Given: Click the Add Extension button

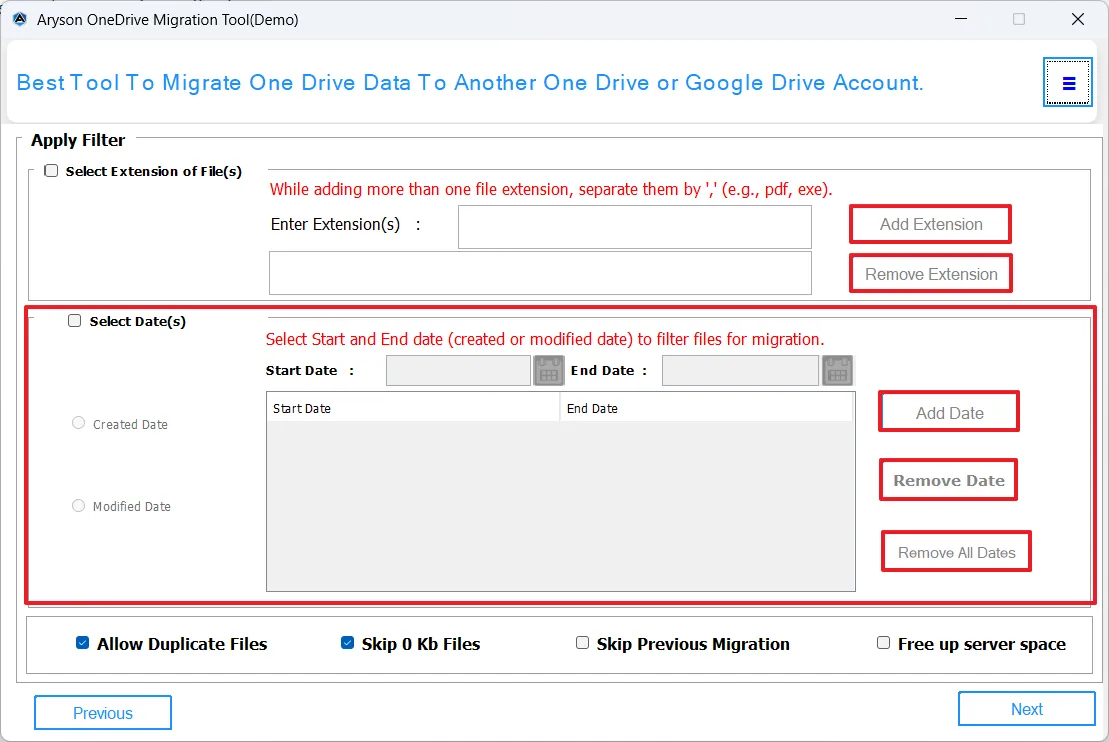Looking at the screenshot, I should [x=930, y=224].
